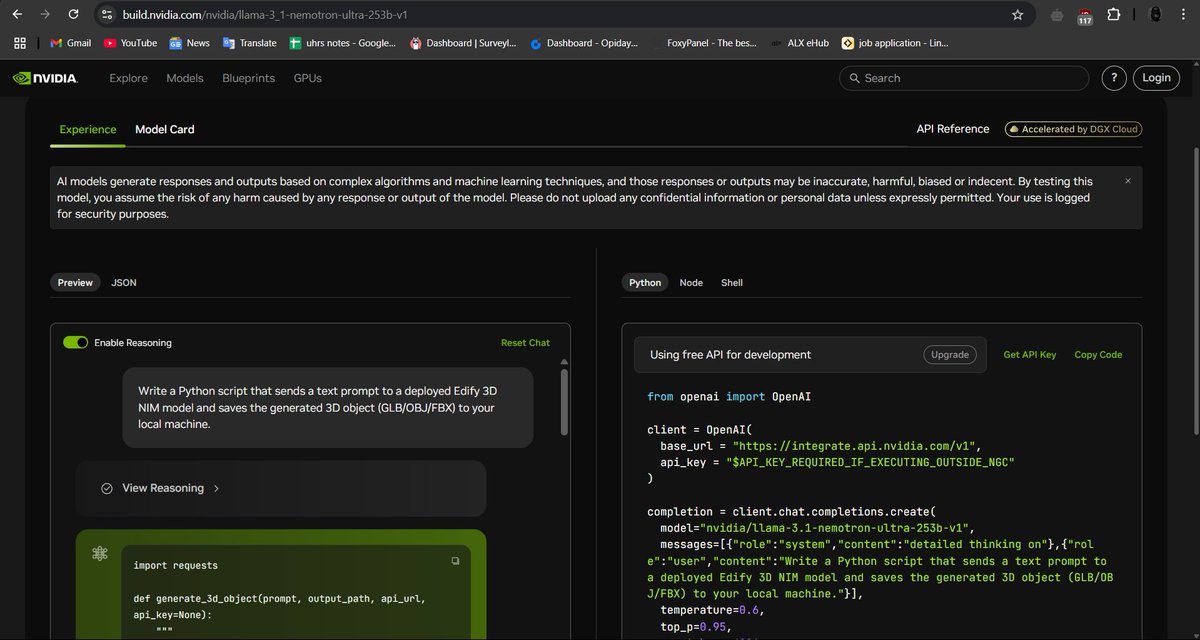Open the ALX eHub bookmark
Image resolution: width=1200 pixels, height=640 pixels.
[x=802, y=43]
